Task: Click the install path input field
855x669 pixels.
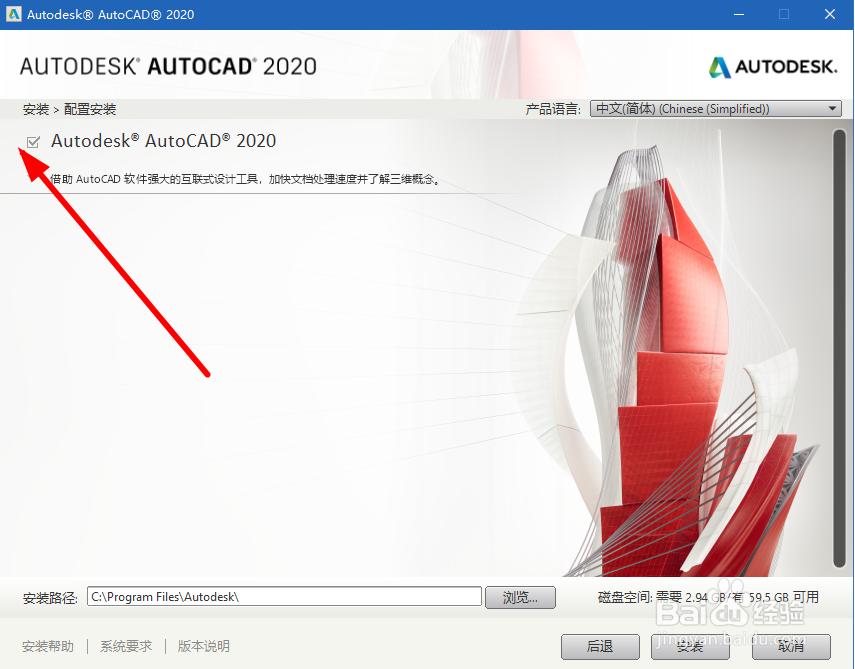Action: 284,596
